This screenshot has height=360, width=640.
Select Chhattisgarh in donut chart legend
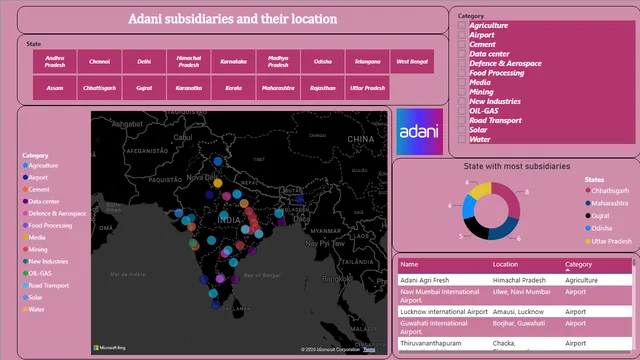(607, 191)
